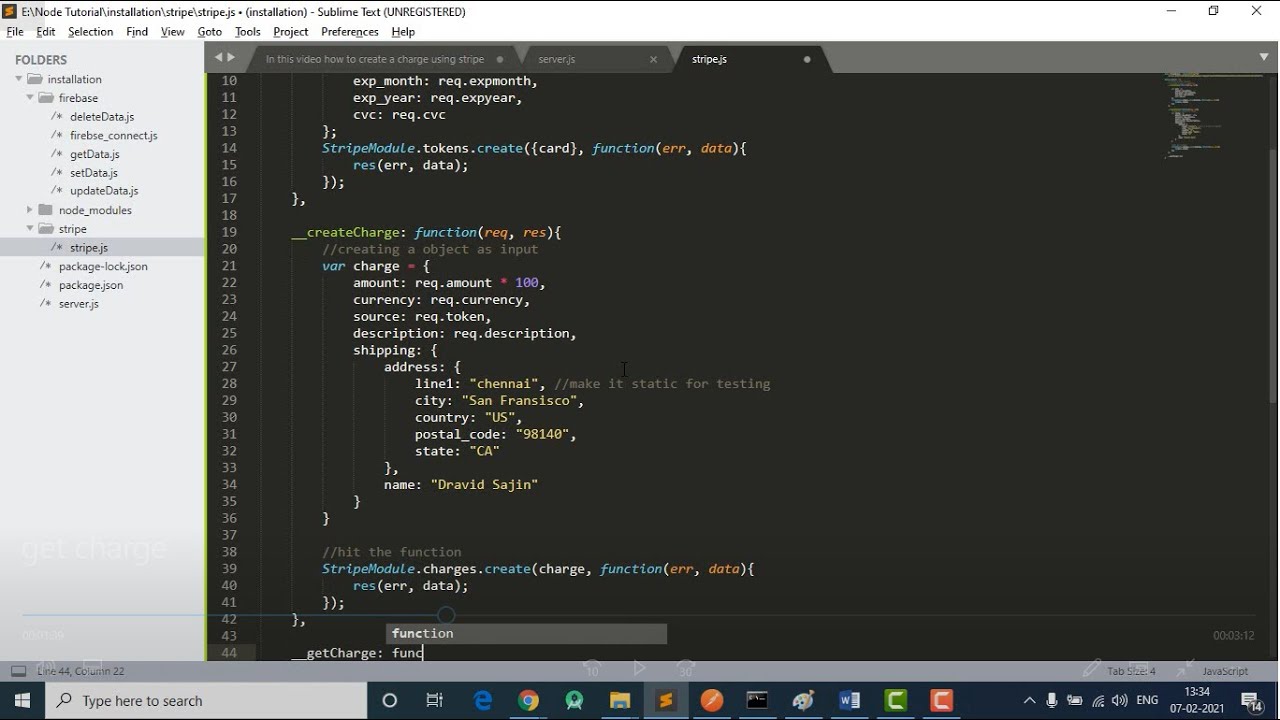Screen dimensions: 1280x720
Task: Open the Tab Size: 4 selector
Action: coord(1131,671)
